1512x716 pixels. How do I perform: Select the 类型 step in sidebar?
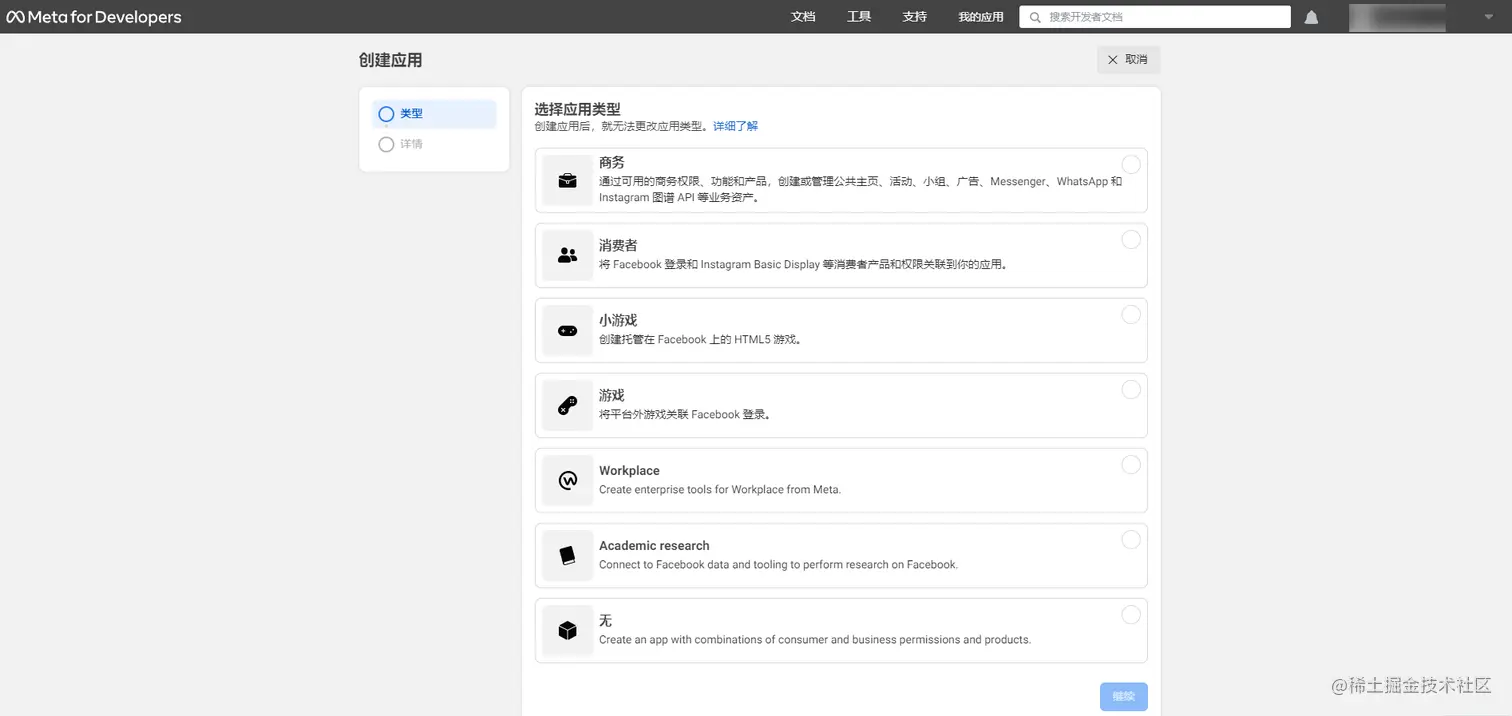(434, 114)
